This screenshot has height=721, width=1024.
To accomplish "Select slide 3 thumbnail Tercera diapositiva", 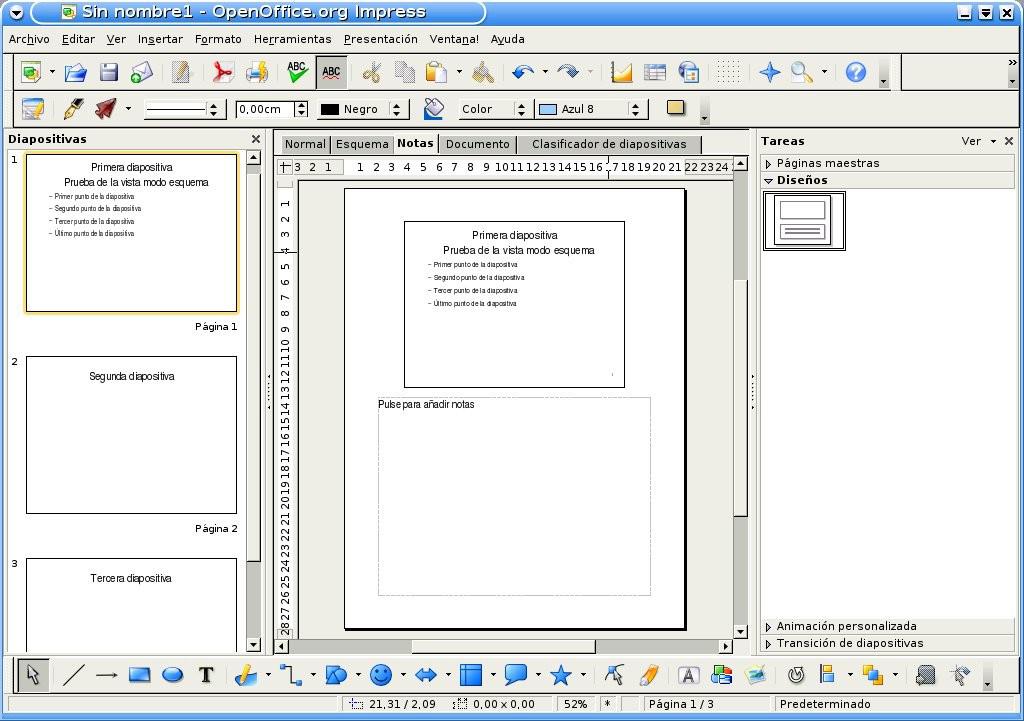I will click(131, 604).
